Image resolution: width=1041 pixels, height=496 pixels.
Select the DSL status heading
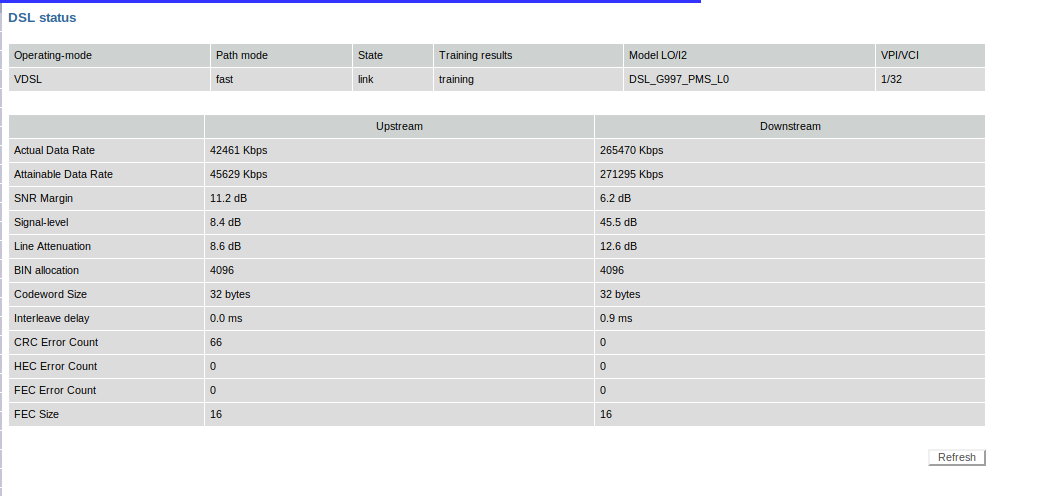(42, 18)
